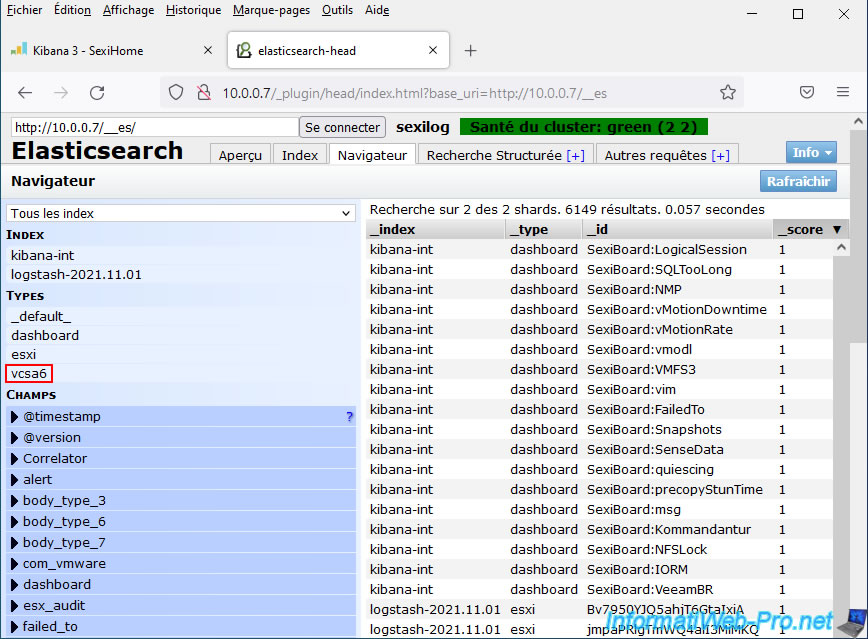Viewport: 868px width, 639px height.
Task: Open the Historique menu
Action: (193, 10)
